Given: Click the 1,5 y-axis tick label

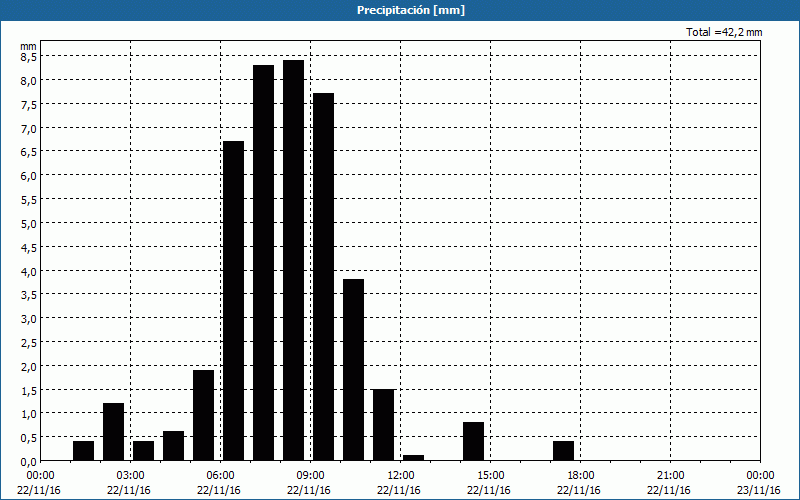Looking at the screenshot, I should click(x=28, y=390).
